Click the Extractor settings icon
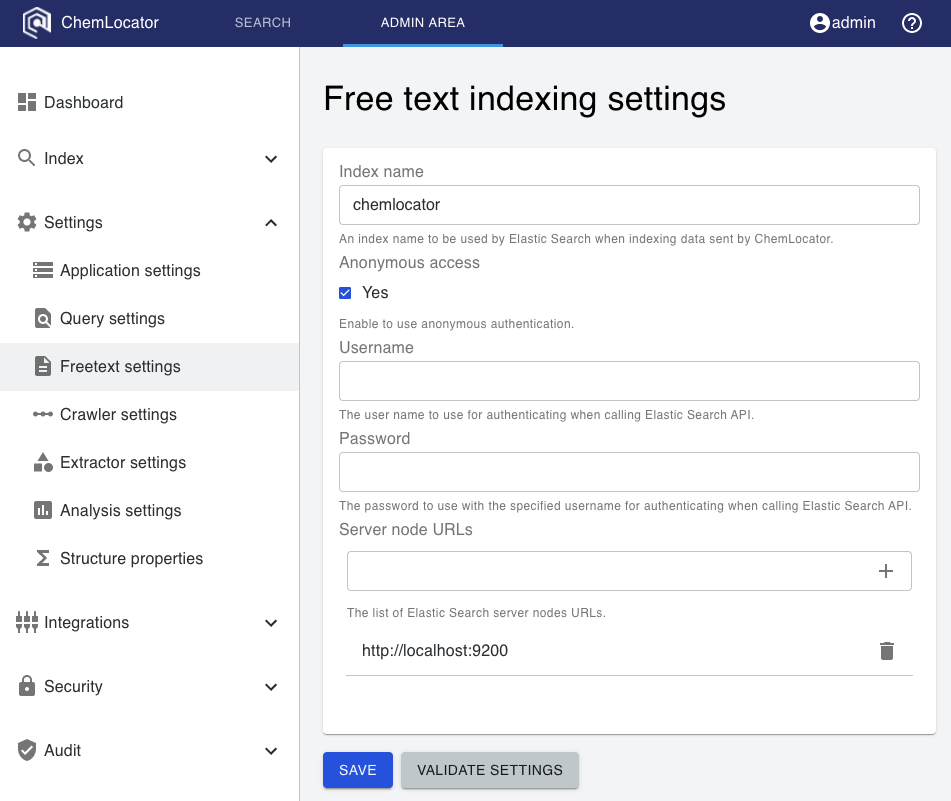This screenshot has width=951, height=801. [42, 462]
